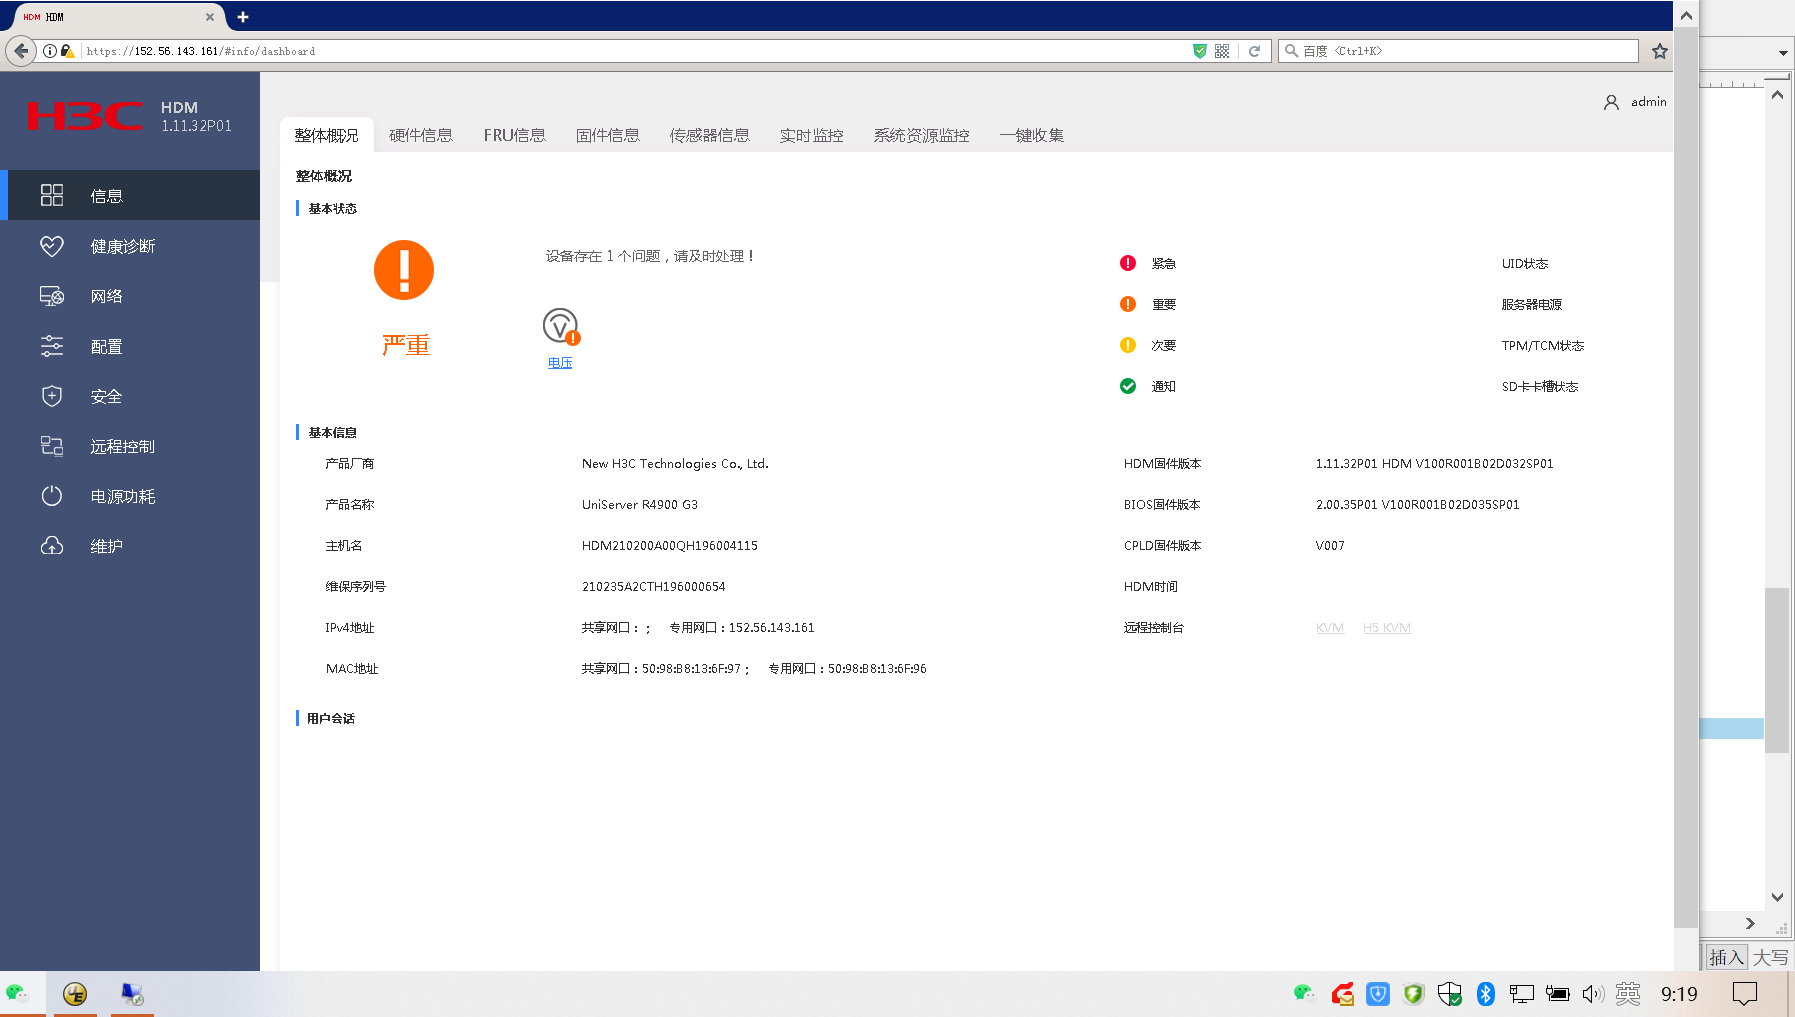Click the H3C logo

[85, 116]
